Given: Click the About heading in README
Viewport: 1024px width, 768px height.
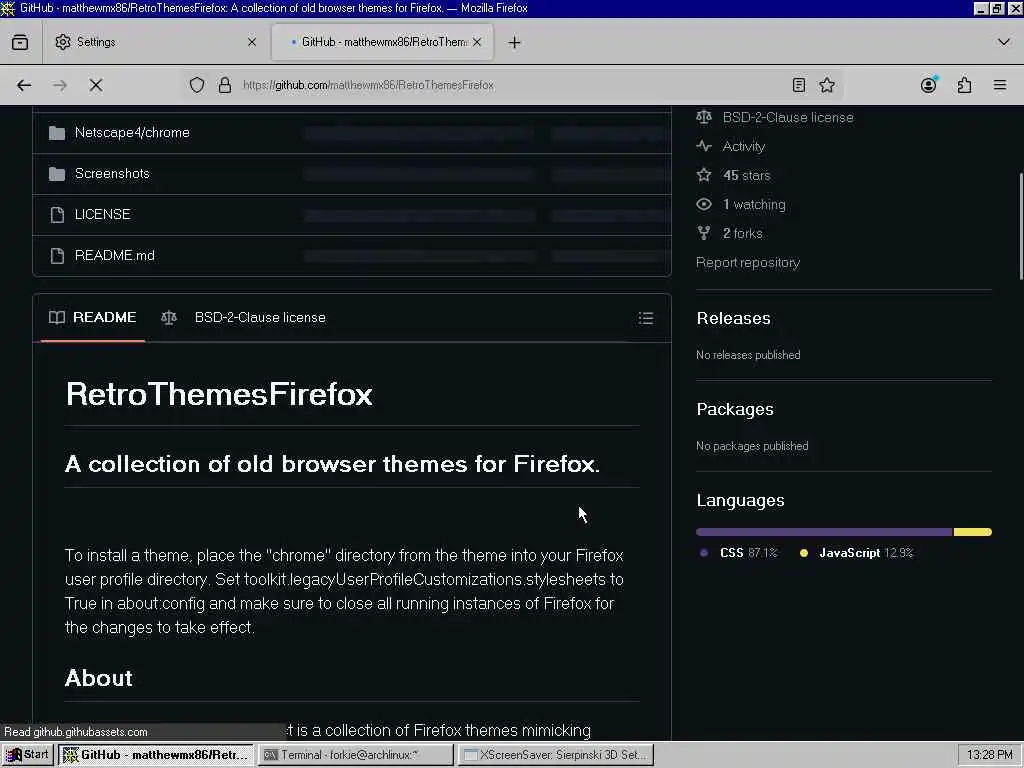Looking at the screenshot, I should coord(99,679).
